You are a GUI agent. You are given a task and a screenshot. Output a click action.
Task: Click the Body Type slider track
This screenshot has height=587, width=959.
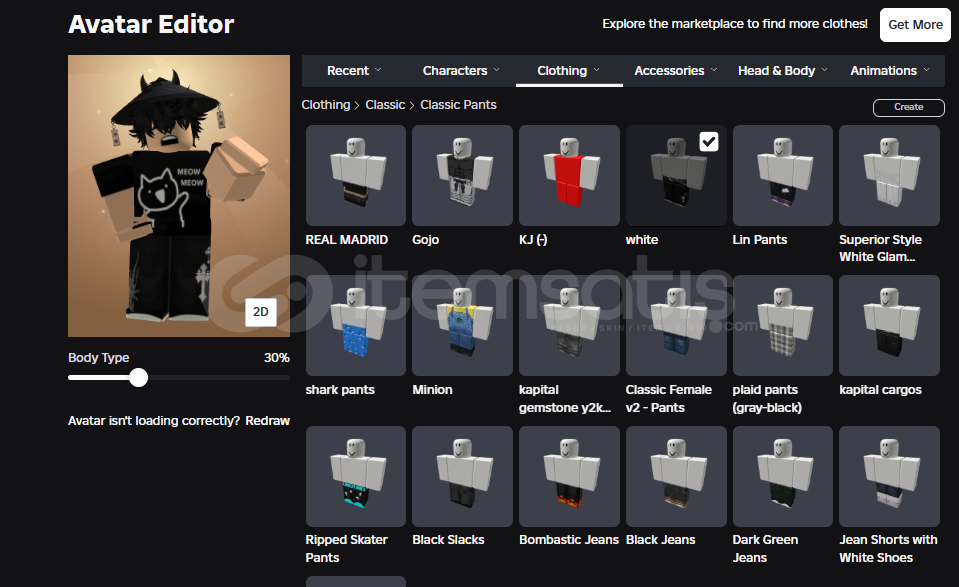(179, 378)
